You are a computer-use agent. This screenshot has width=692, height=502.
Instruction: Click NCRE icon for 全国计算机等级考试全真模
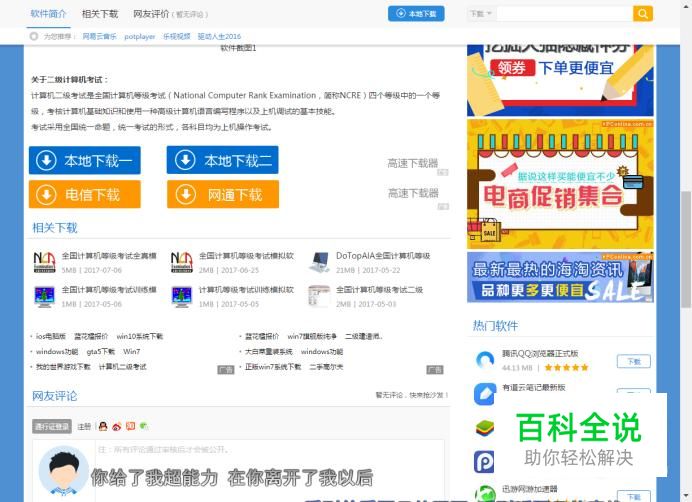45,262
